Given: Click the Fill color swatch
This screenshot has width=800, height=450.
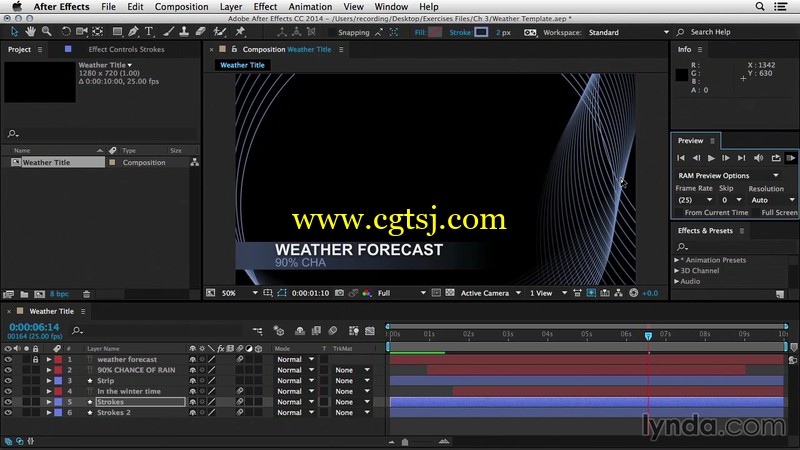Looking at the screenshot, I should 435,32.
